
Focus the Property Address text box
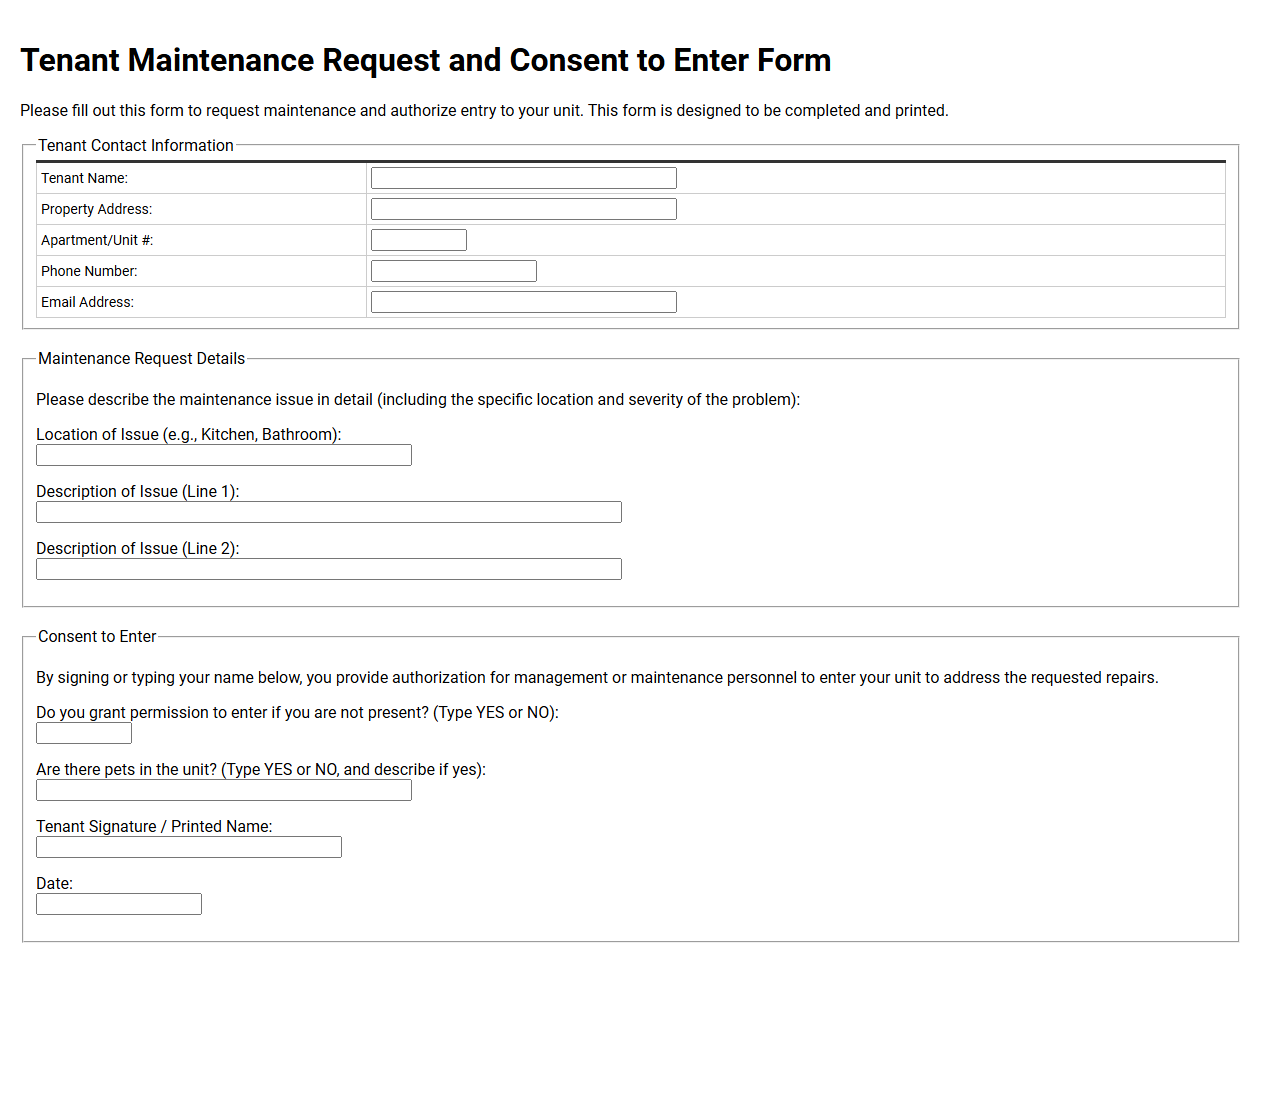point(523,209)
